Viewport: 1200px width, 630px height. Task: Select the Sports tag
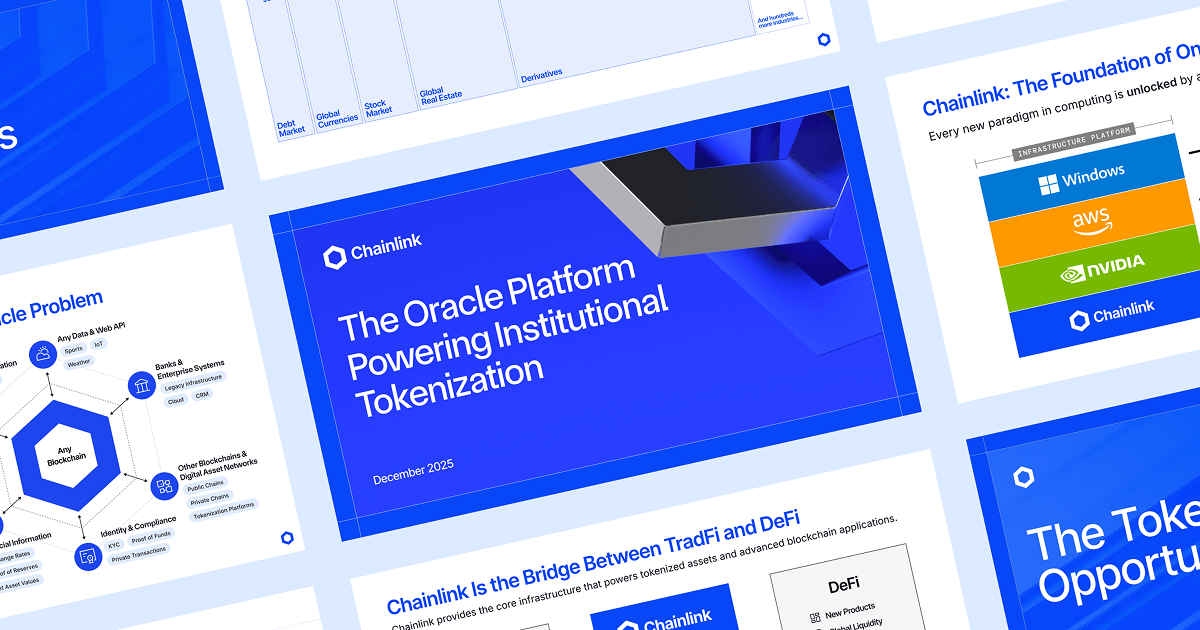pos(73,351)
